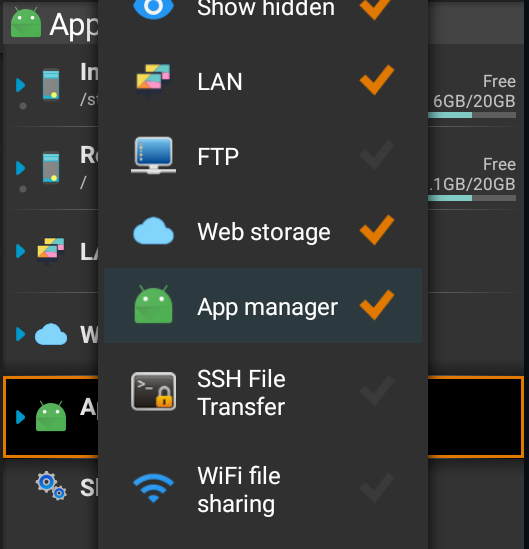The width and height of the screenshot is (529, 549).
Task: Expand the internal storage tree arrow
Action: pyautogui.click(x=21, y=85)
